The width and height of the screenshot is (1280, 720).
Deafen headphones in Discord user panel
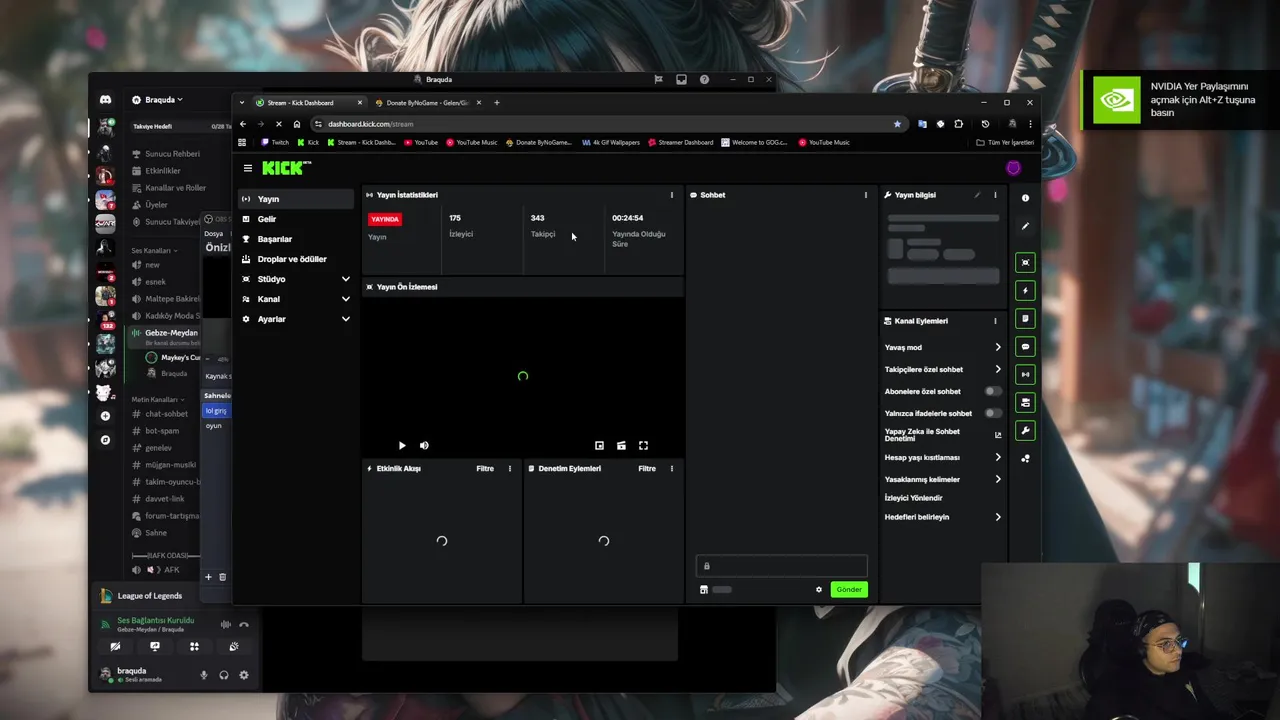pos(224,675)
